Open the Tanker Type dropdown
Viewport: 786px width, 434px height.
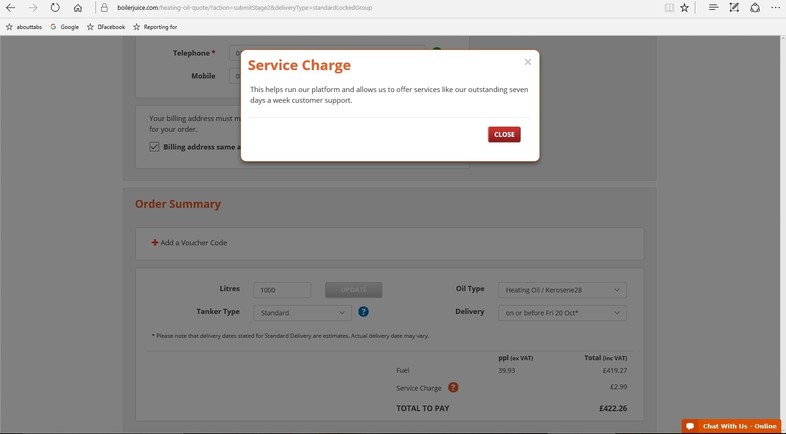point(302,313)
